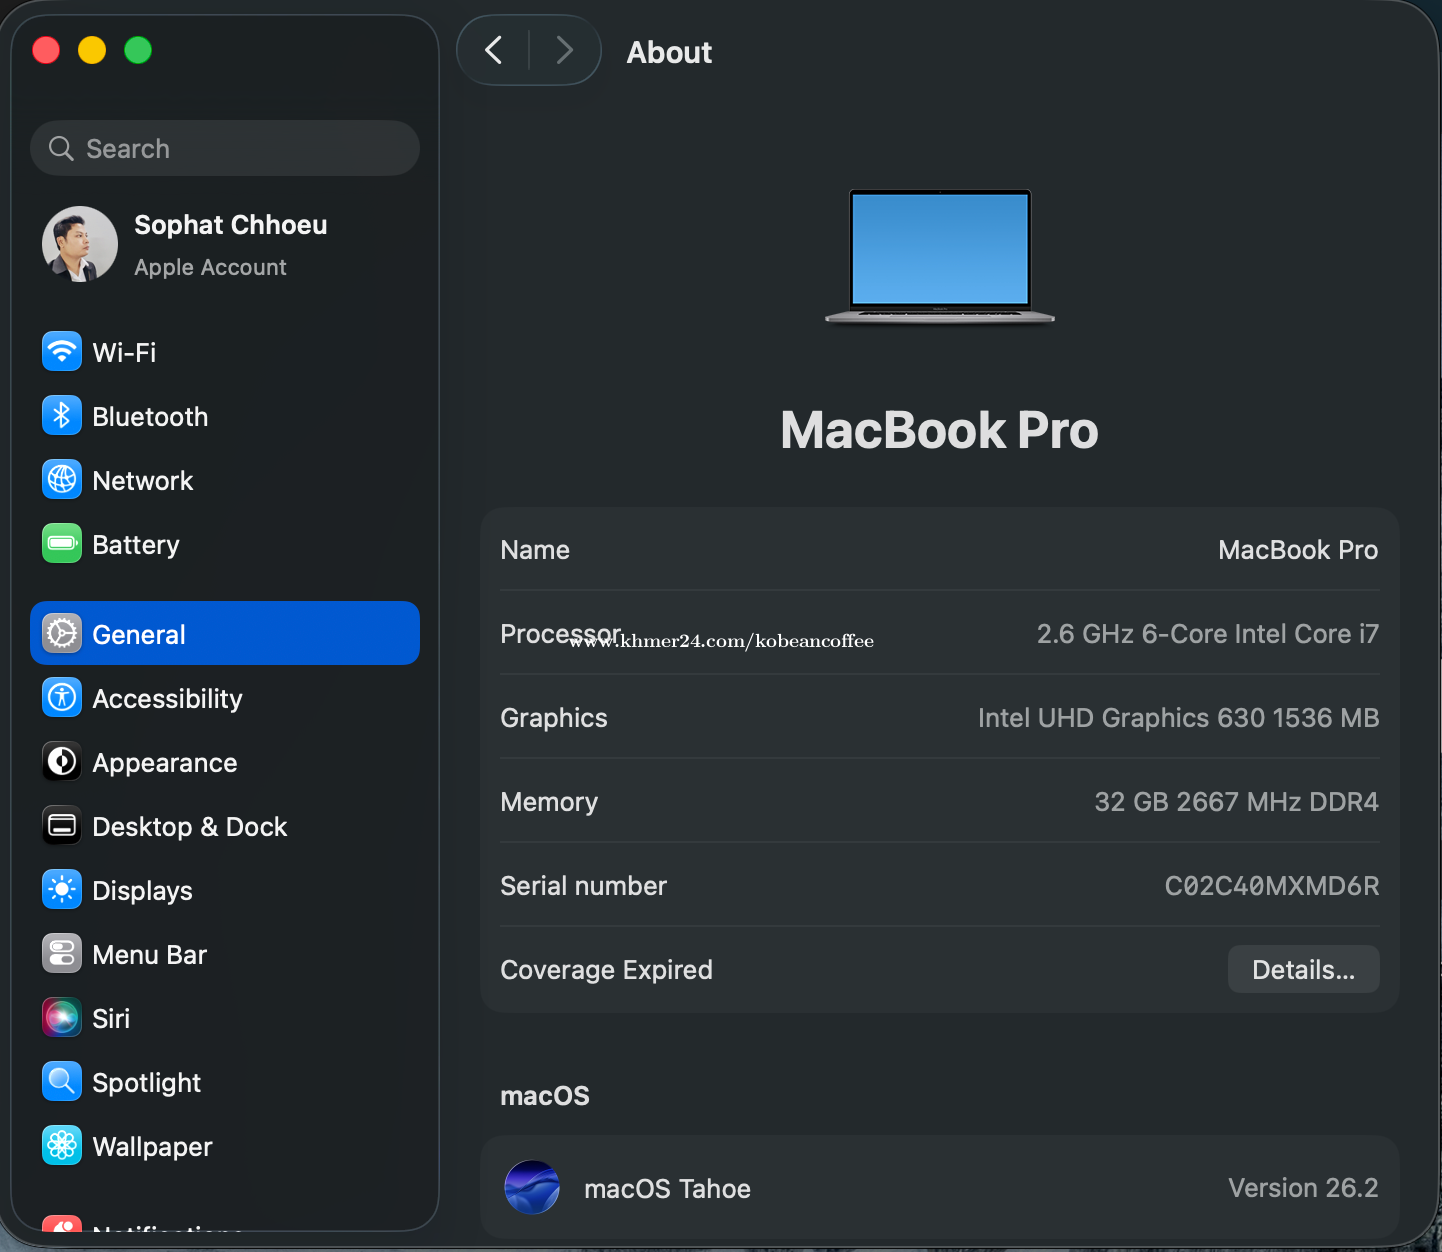This screenshot has height=1252, width=1442.
Task: Click the MacBook Pro name field
Action: pos(1297,550)
